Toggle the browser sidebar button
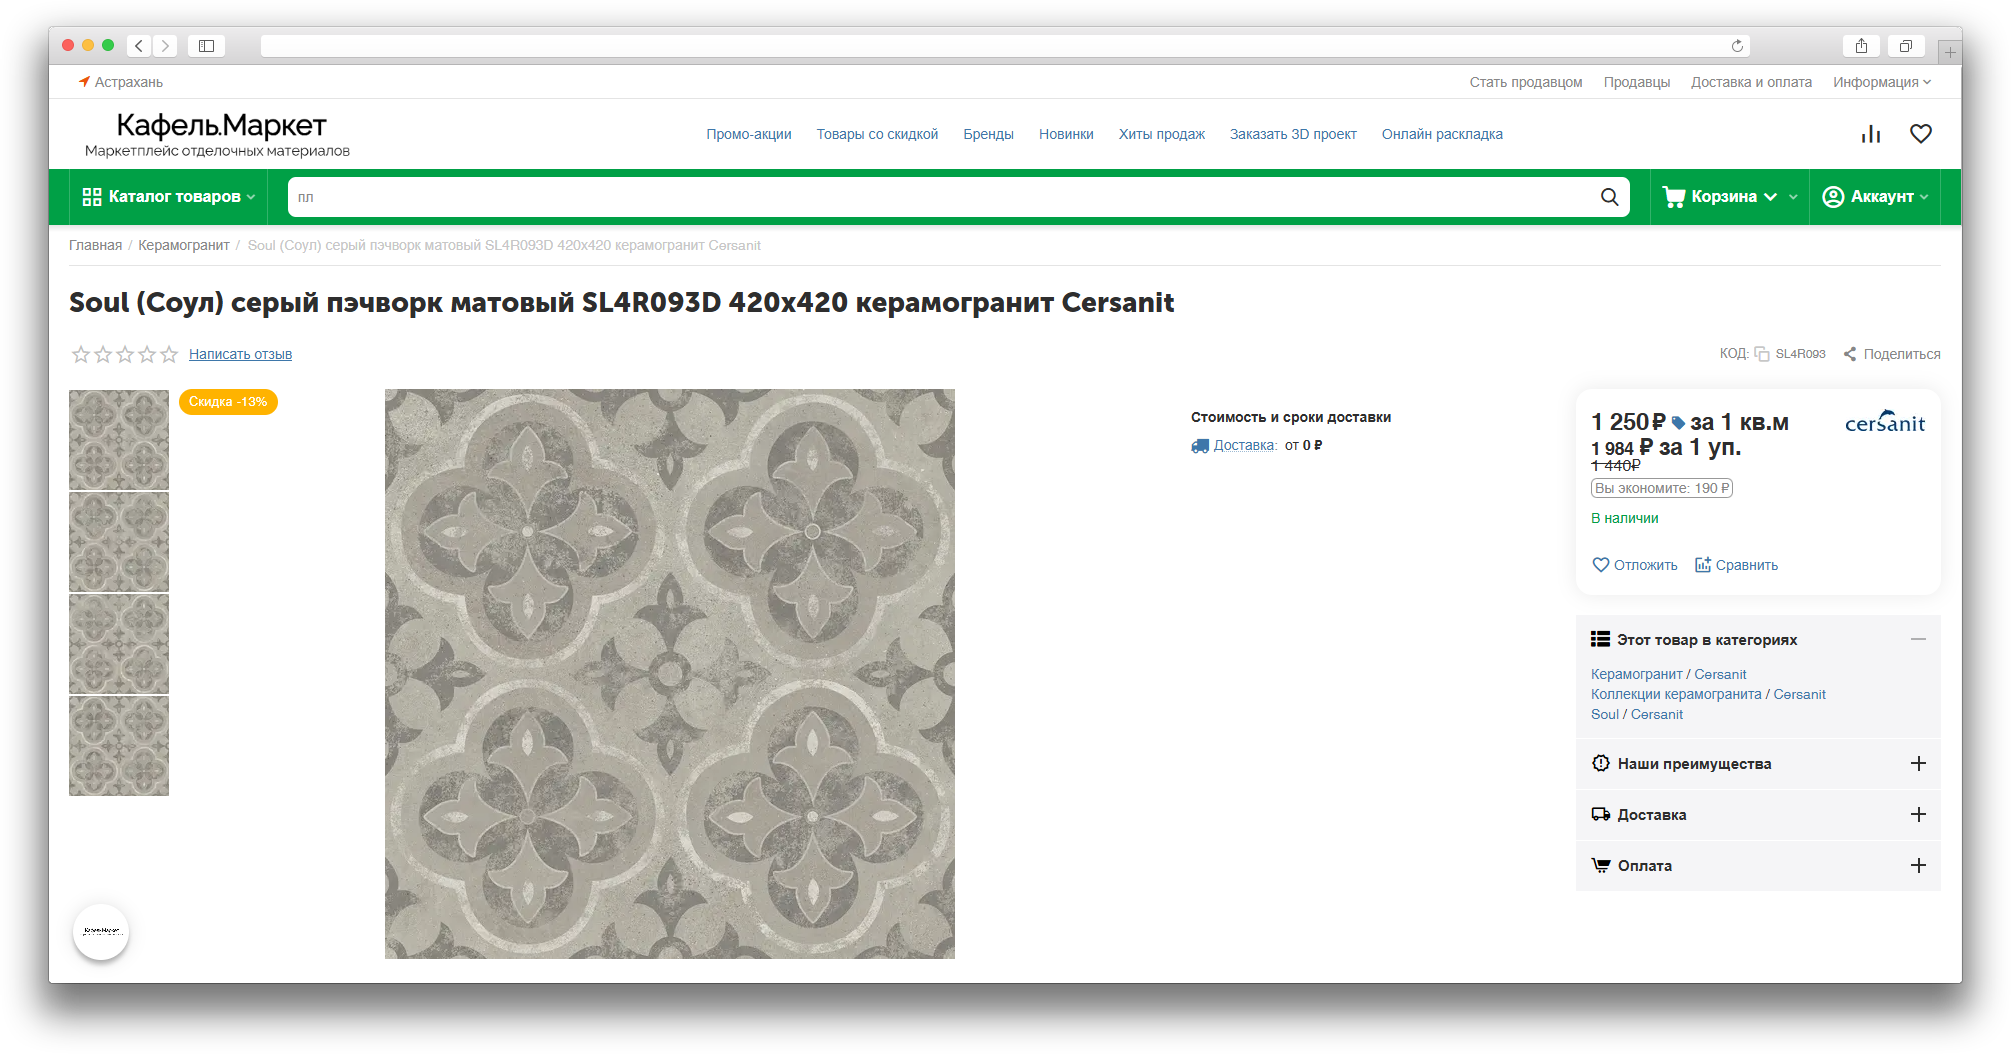The height and width of the screenshot is (1054, 2011). click(206, 46)
